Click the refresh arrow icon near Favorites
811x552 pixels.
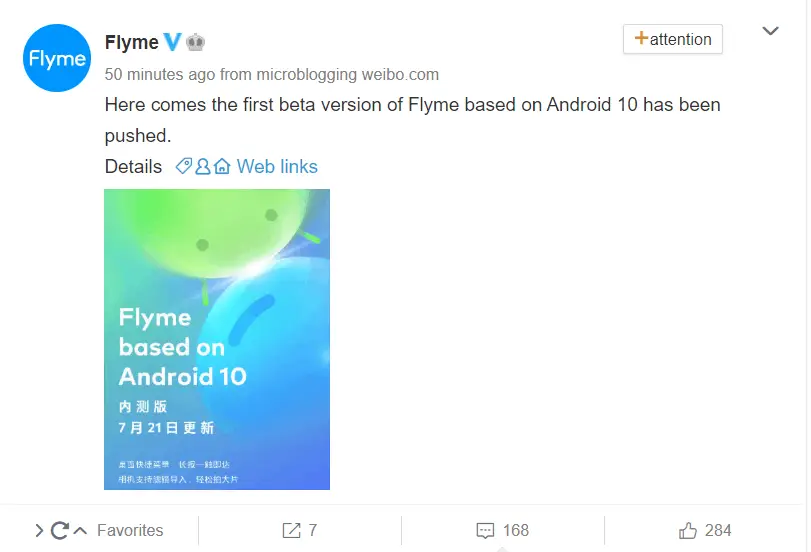pos(59,530)
